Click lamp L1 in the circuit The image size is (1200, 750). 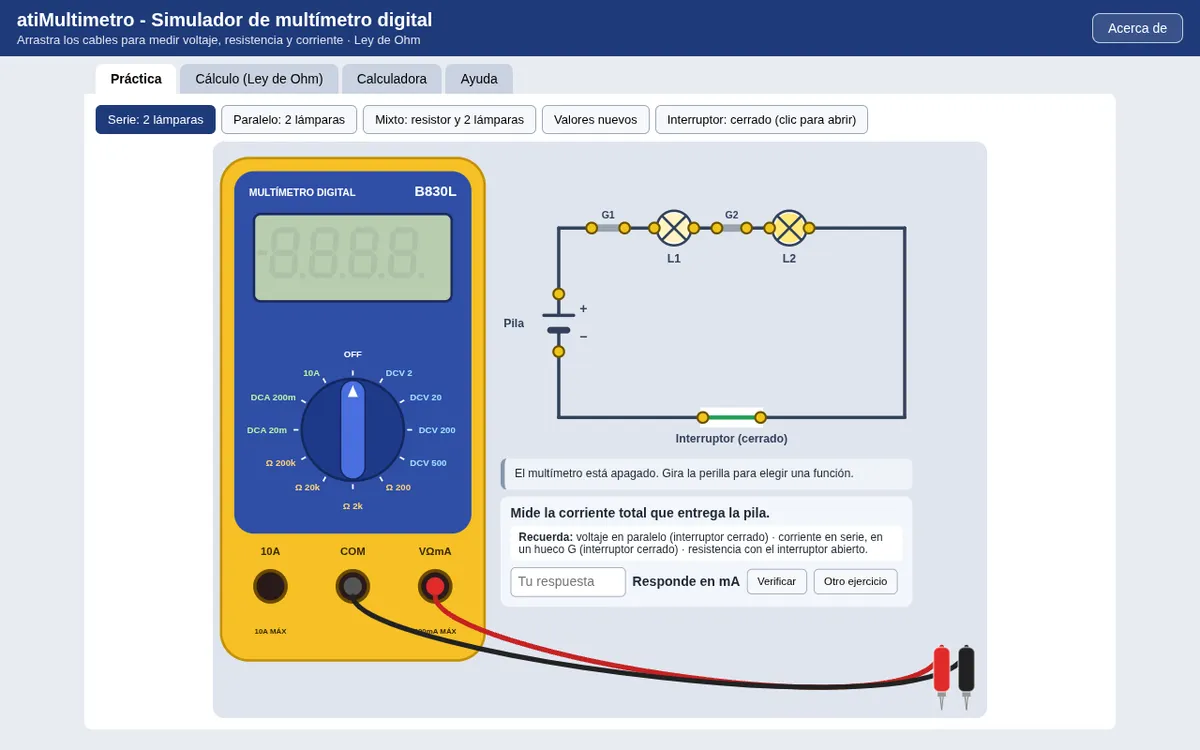[x=674, y=228]
